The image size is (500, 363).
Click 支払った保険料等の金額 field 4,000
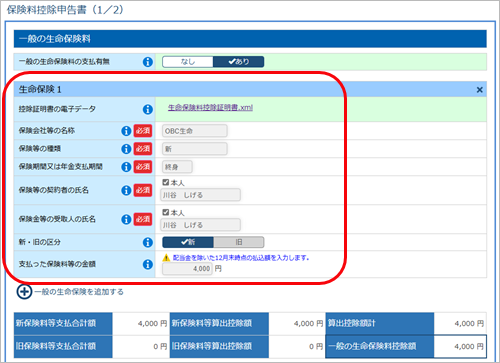coord(187,269)
